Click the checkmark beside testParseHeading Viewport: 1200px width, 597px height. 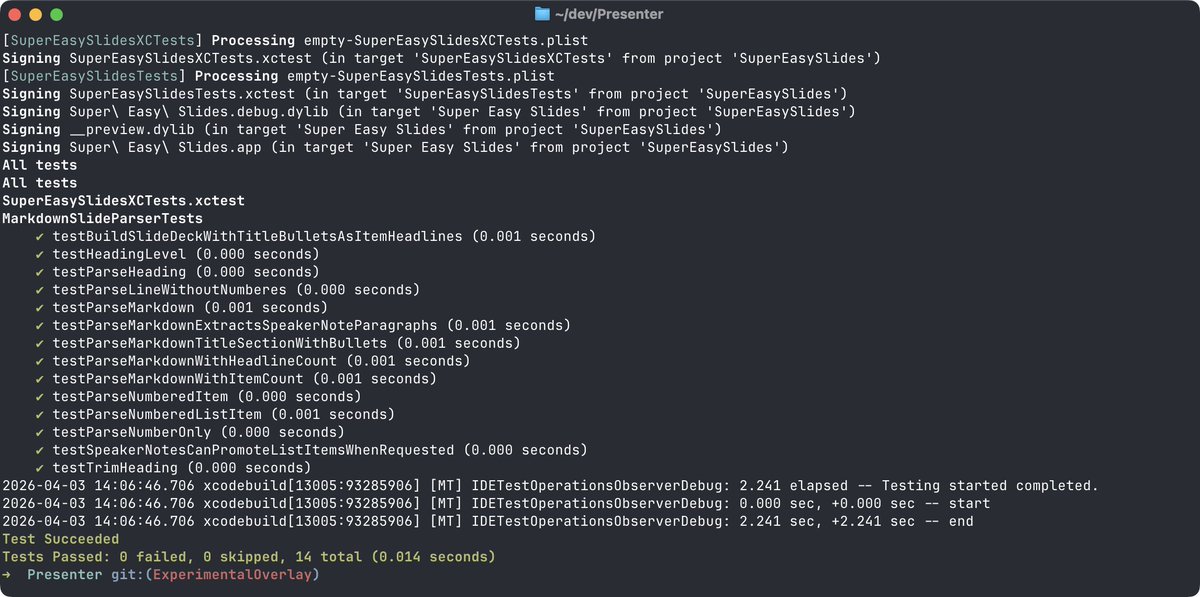39,272
